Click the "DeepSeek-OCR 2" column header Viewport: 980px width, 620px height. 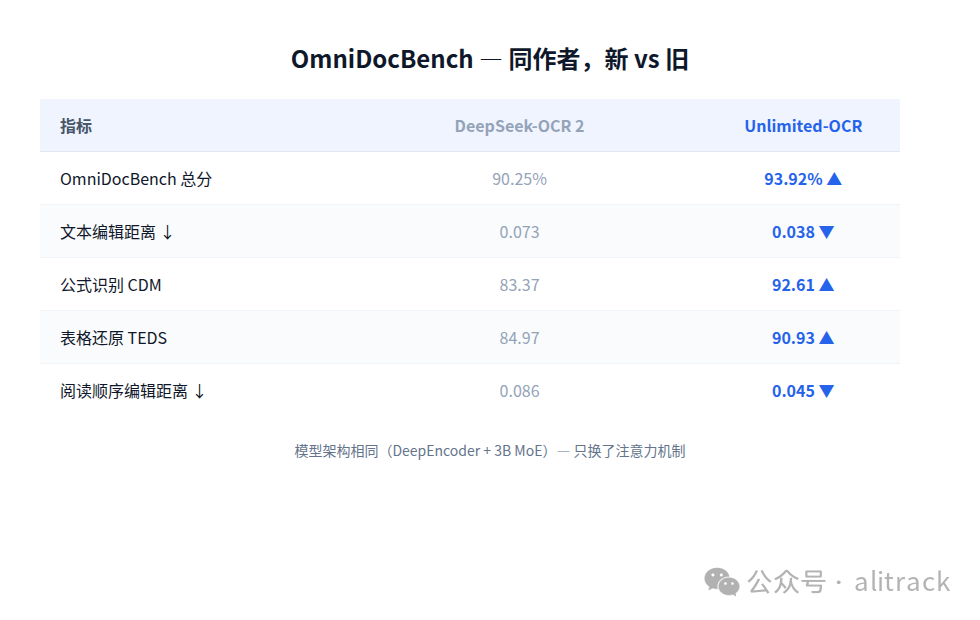[519, 126]
